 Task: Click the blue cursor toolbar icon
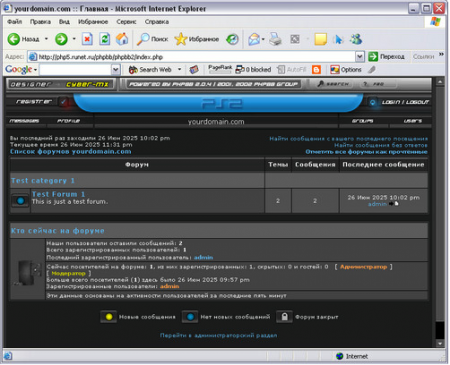339,39
